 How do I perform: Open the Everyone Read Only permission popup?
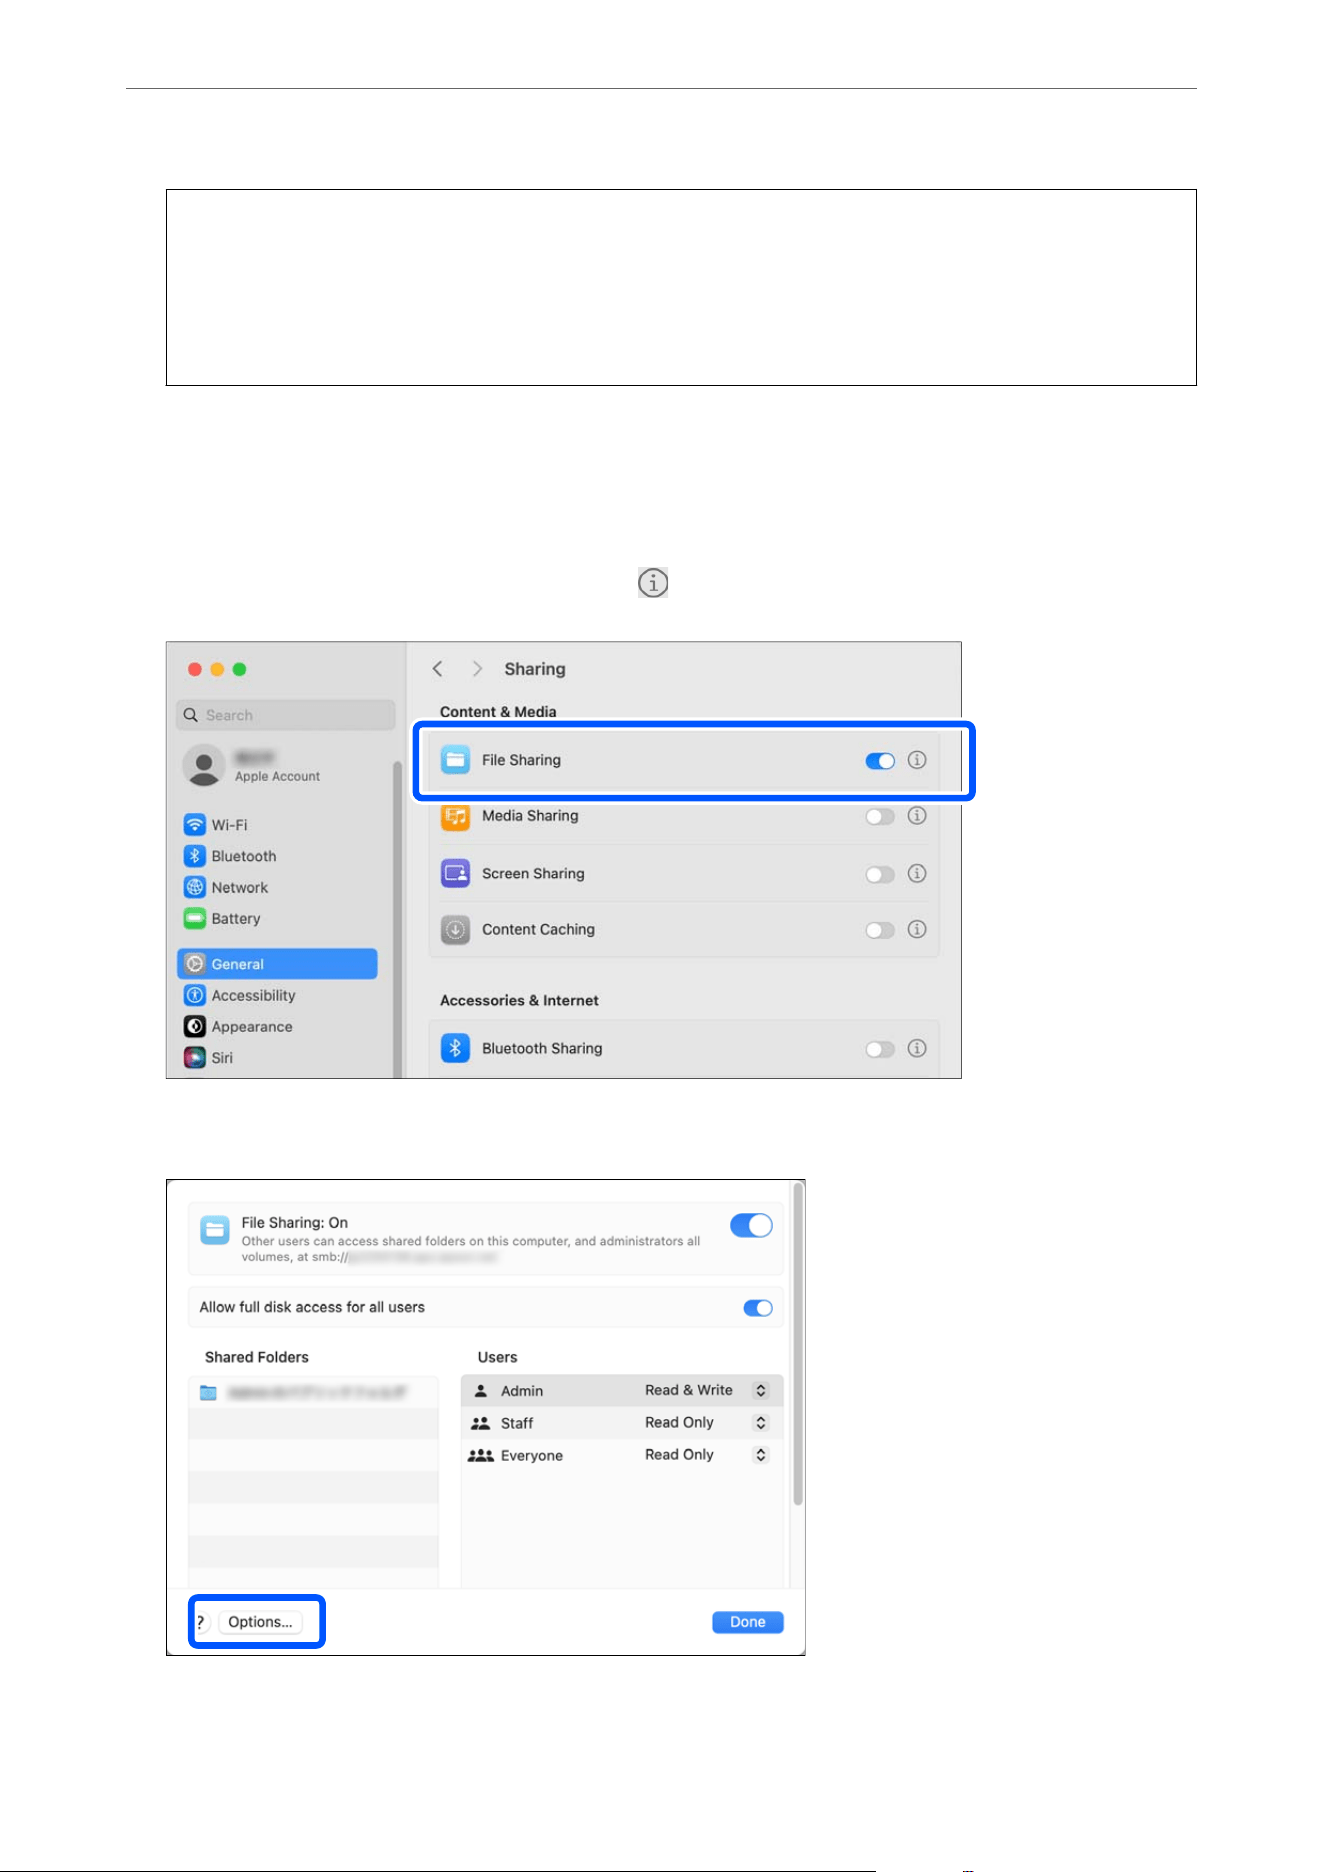pyautogui.click(x=761, y=1454)
